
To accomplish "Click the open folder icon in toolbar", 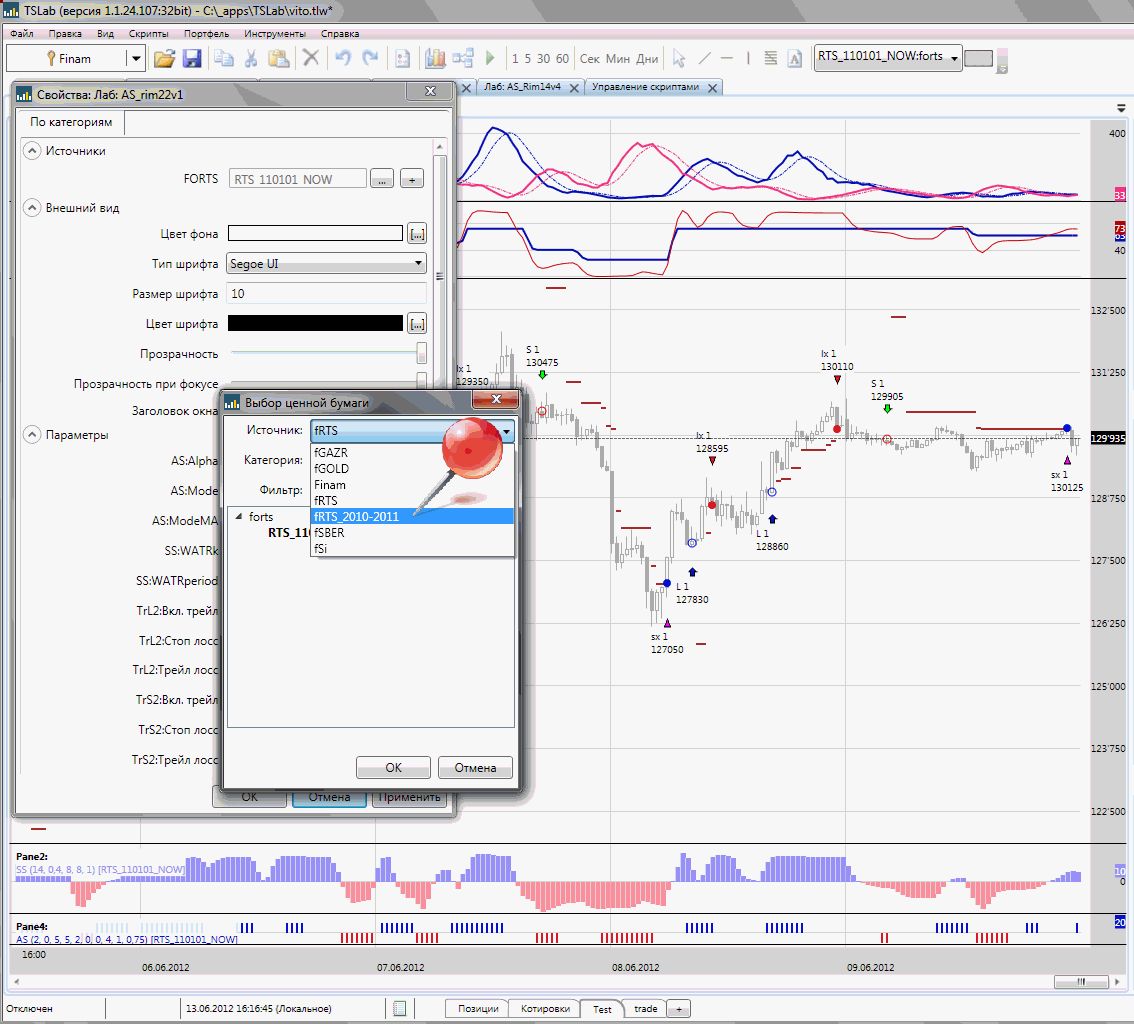I will click(x=165, y=58).
